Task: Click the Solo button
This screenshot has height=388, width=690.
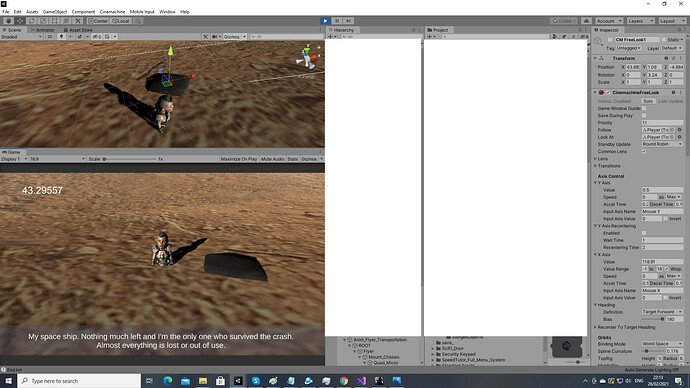Action: [x=648, y=101]
